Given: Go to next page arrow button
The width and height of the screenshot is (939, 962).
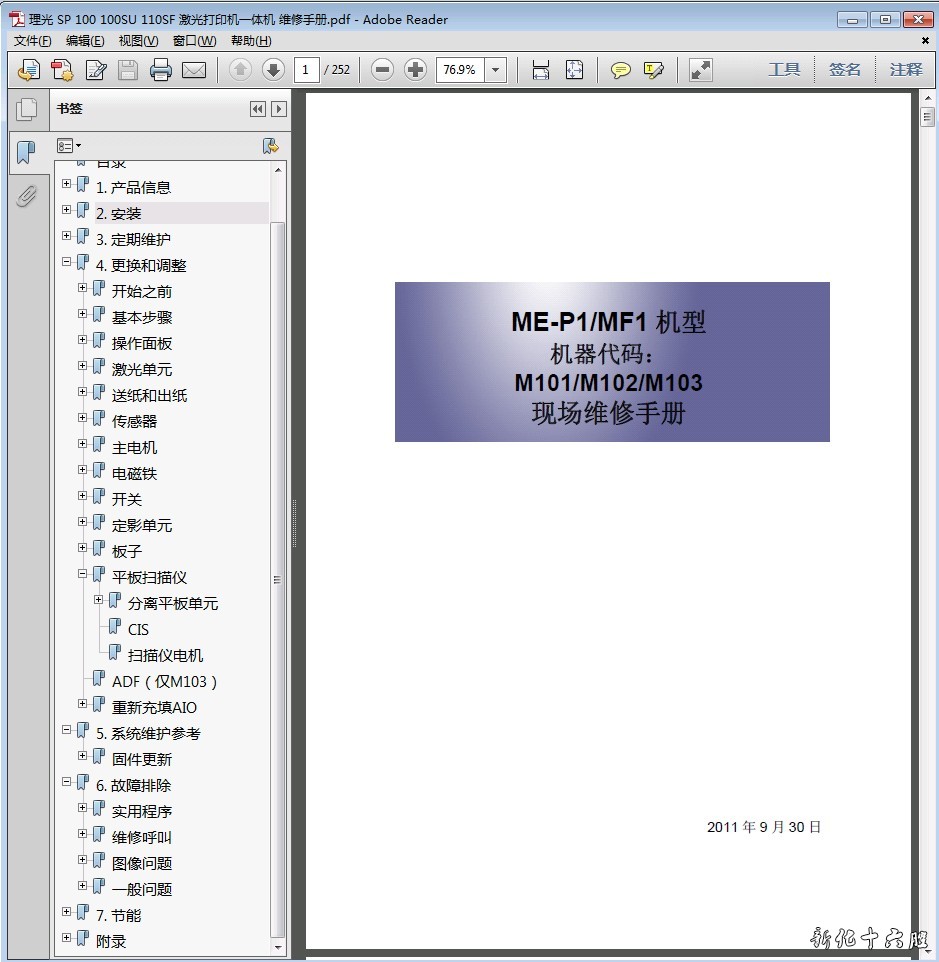Looking at the screenshot, I should [x=273, y=70].
